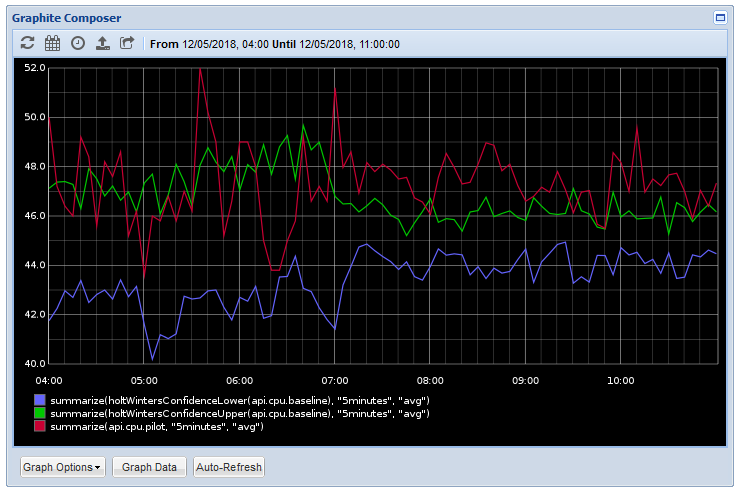Click the blue holtWintersConfidenceLower legend swatch
The height and width of the screenshot is (488, 738).
pos(40,400)
